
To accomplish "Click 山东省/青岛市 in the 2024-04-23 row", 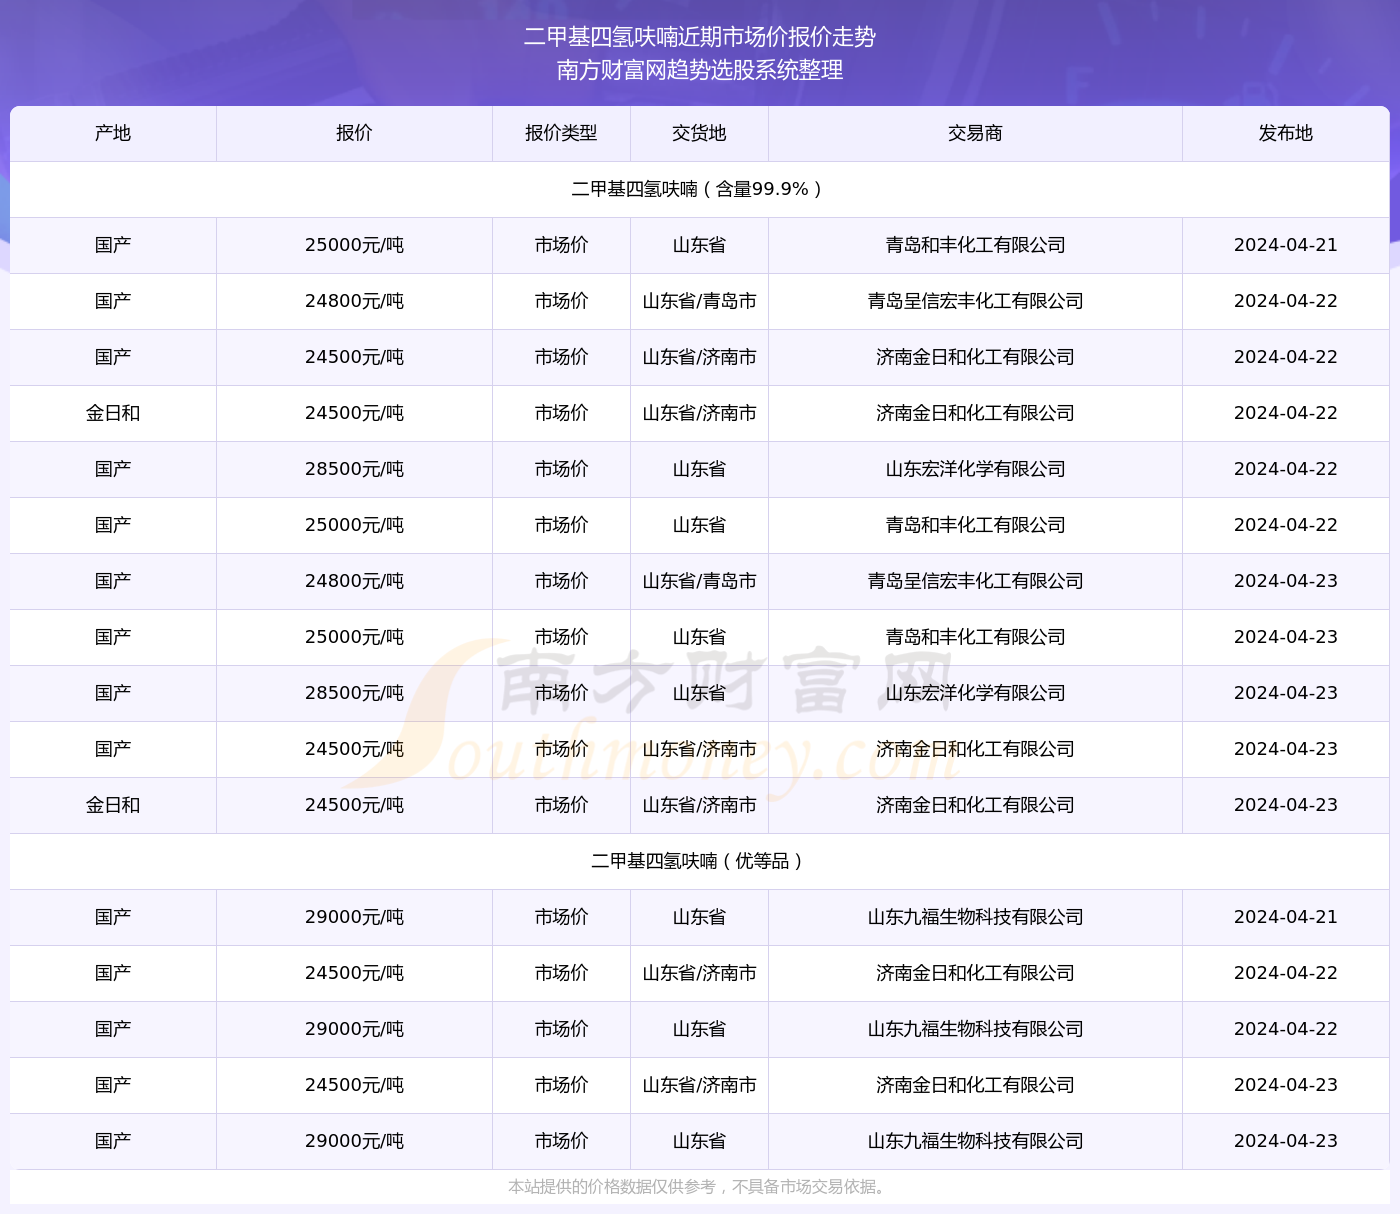I will [x=699, y=581].
